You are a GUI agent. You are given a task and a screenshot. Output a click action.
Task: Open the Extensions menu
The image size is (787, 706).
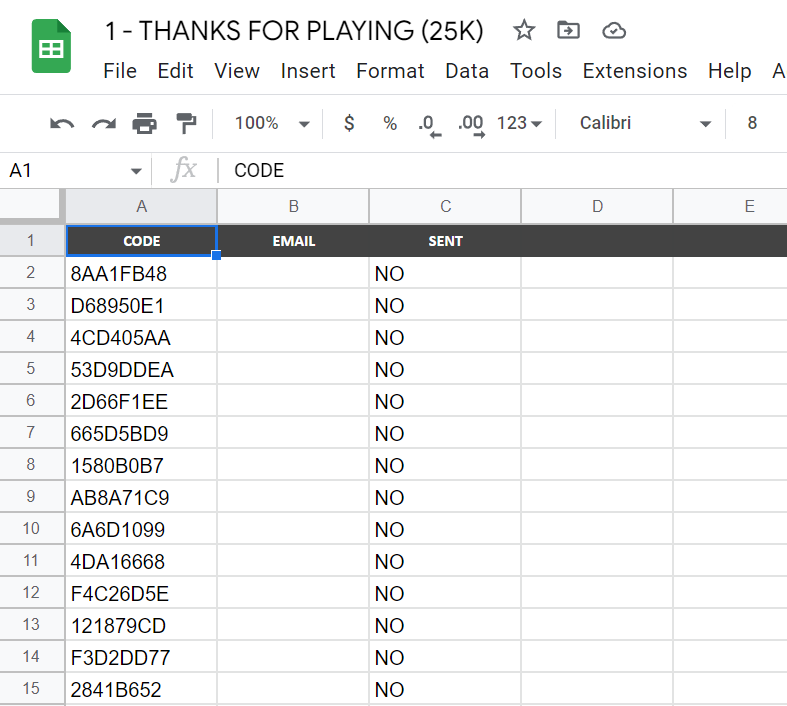634,71
